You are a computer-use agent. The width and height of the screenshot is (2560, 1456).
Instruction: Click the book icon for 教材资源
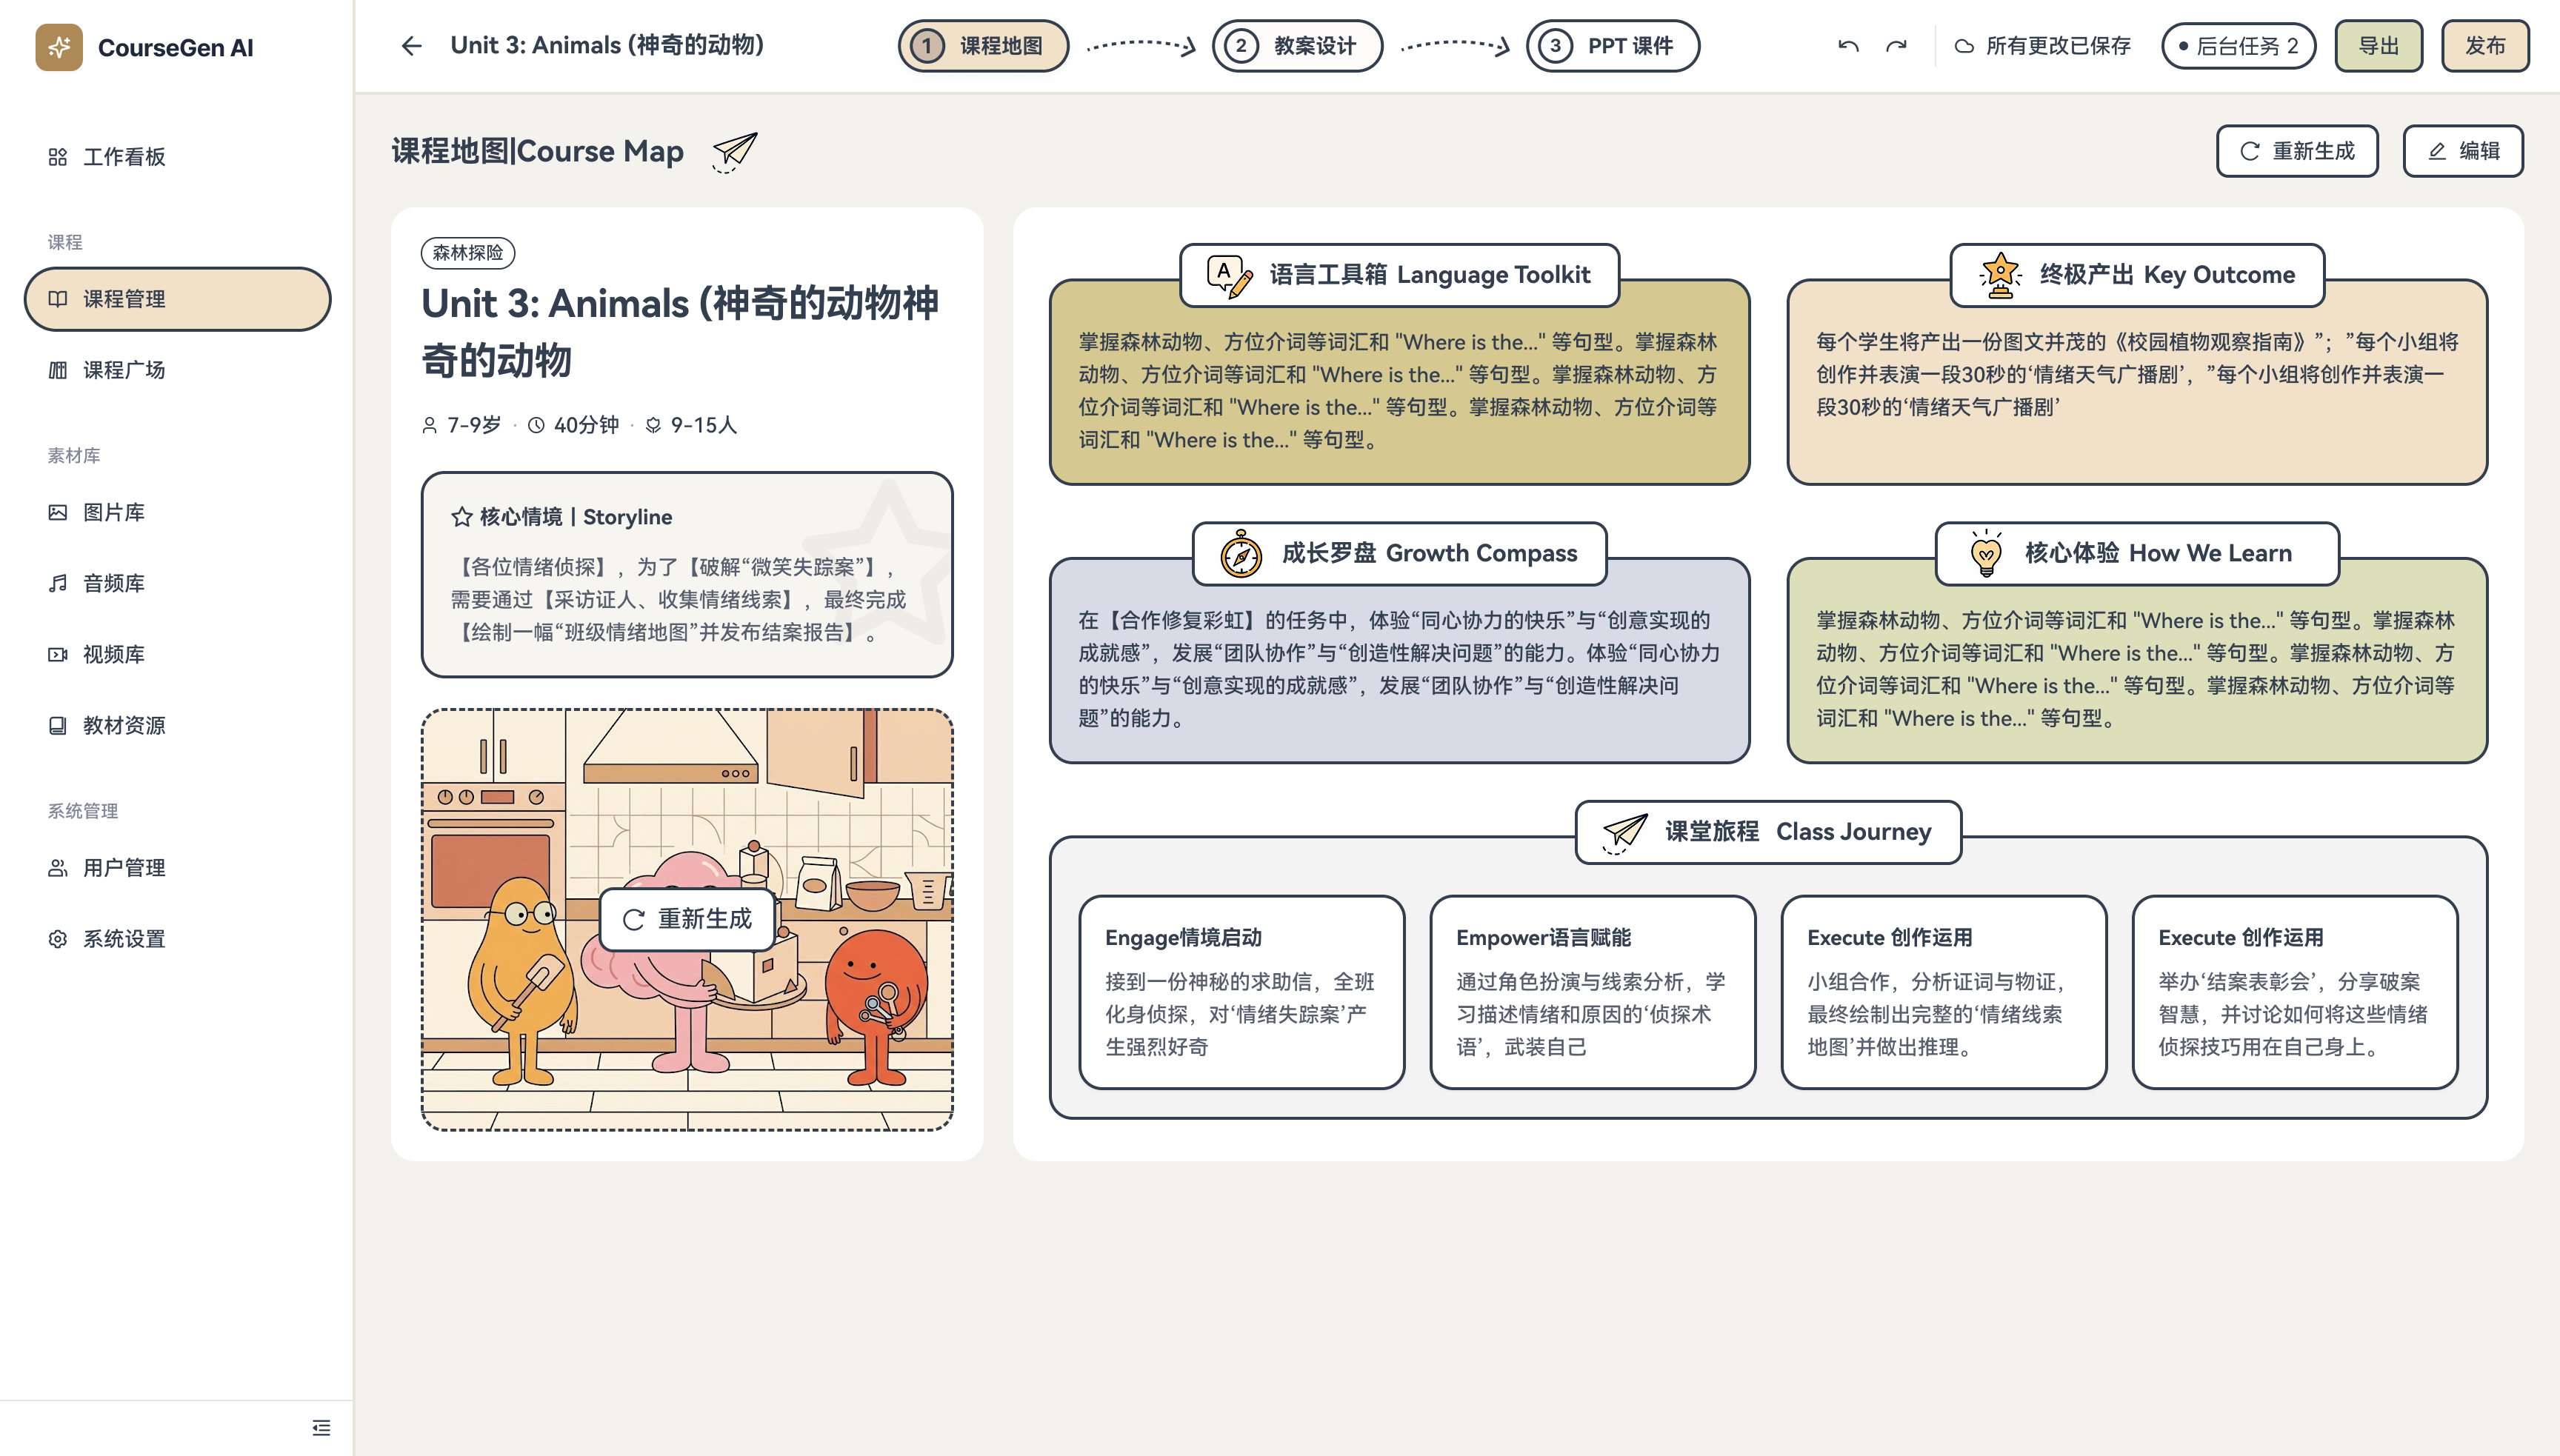[x=58, y=726]
